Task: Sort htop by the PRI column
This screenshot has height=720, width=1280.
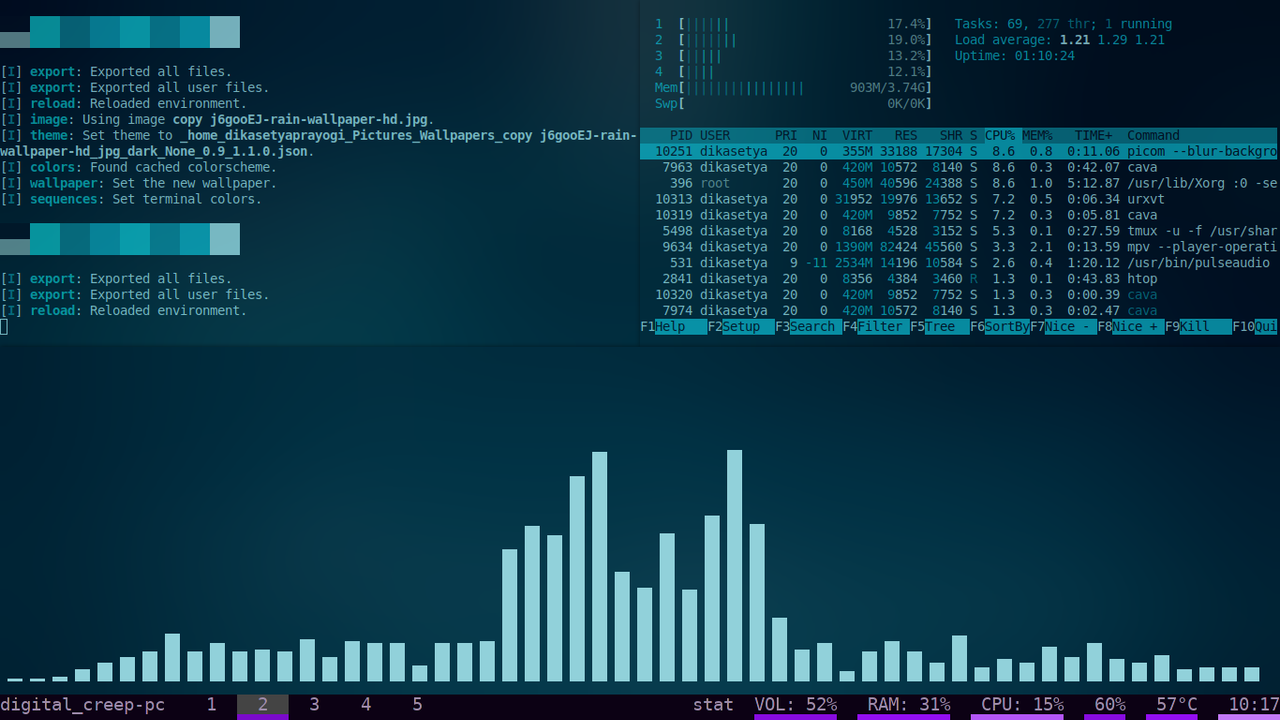Action: coord(786,135)
